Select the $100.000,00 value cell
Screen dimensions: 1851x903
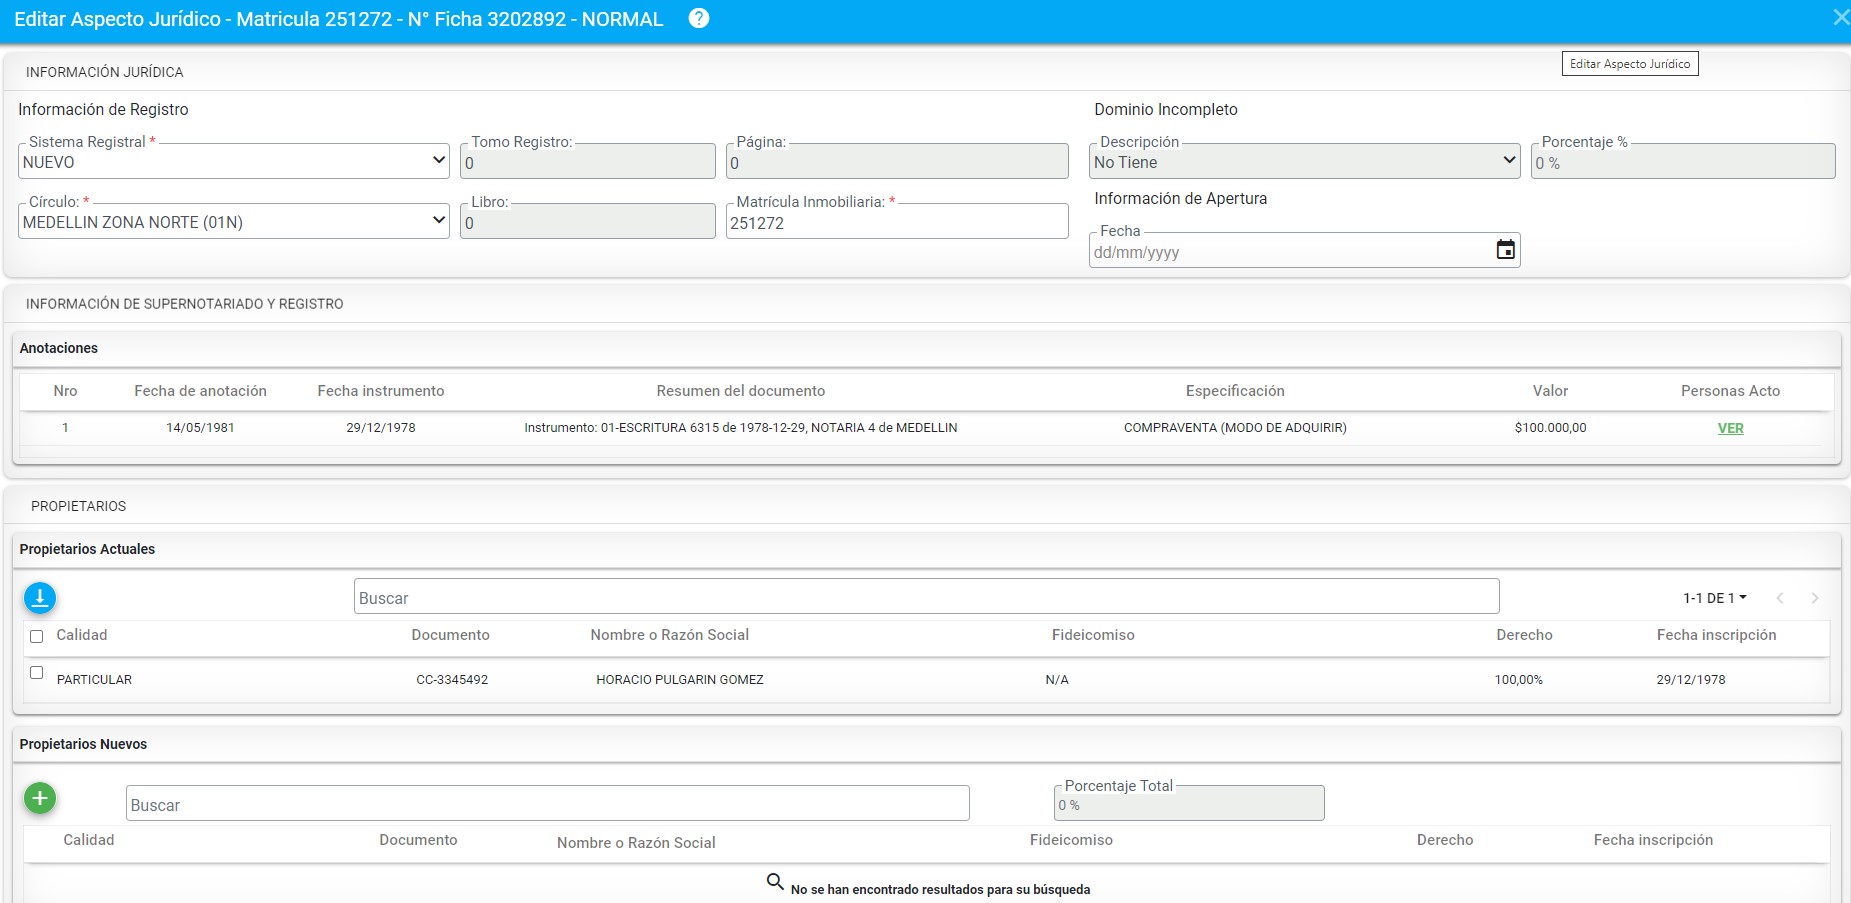[x=1550, y=428]
